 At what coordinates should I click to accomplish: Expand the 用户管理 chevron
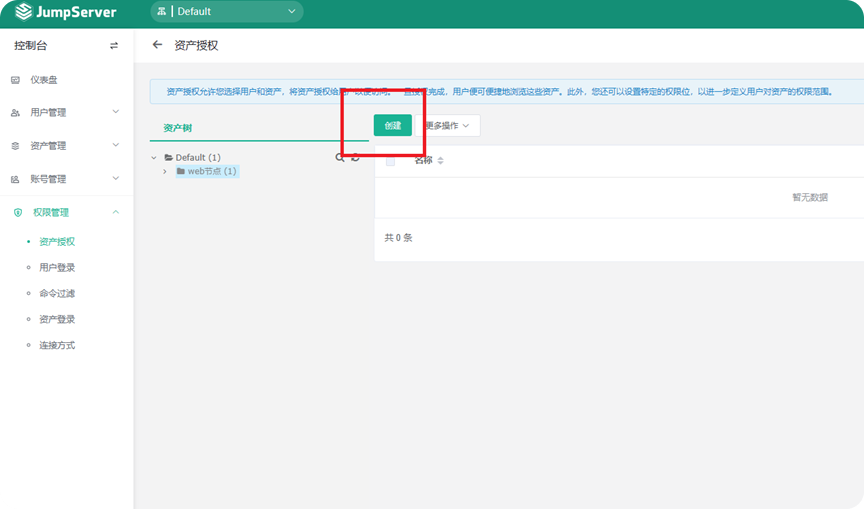pyautogui.click(x=116, y=112)
